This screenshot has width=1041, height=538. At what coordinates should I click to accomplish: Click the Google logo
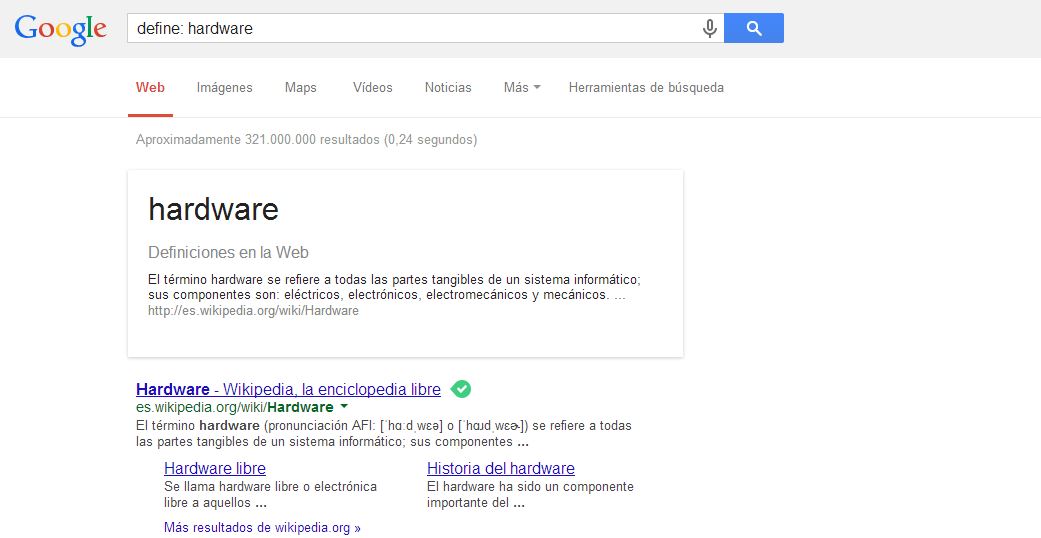60,29
